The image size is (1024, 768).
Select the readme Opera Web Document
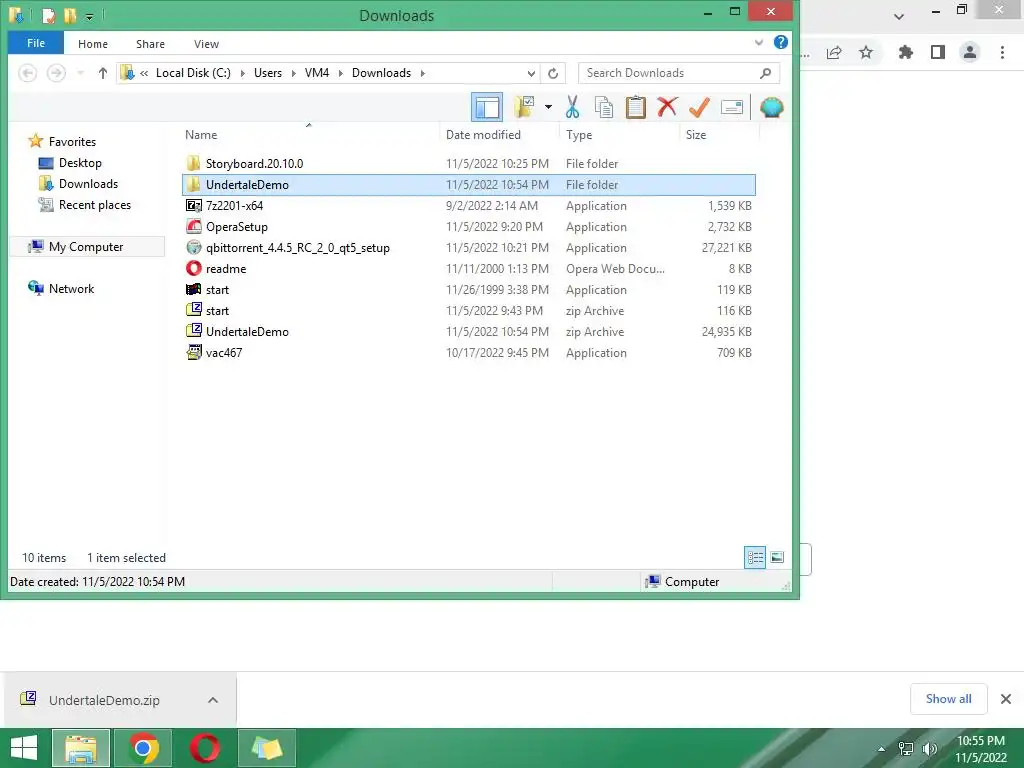tap(468, 268)
